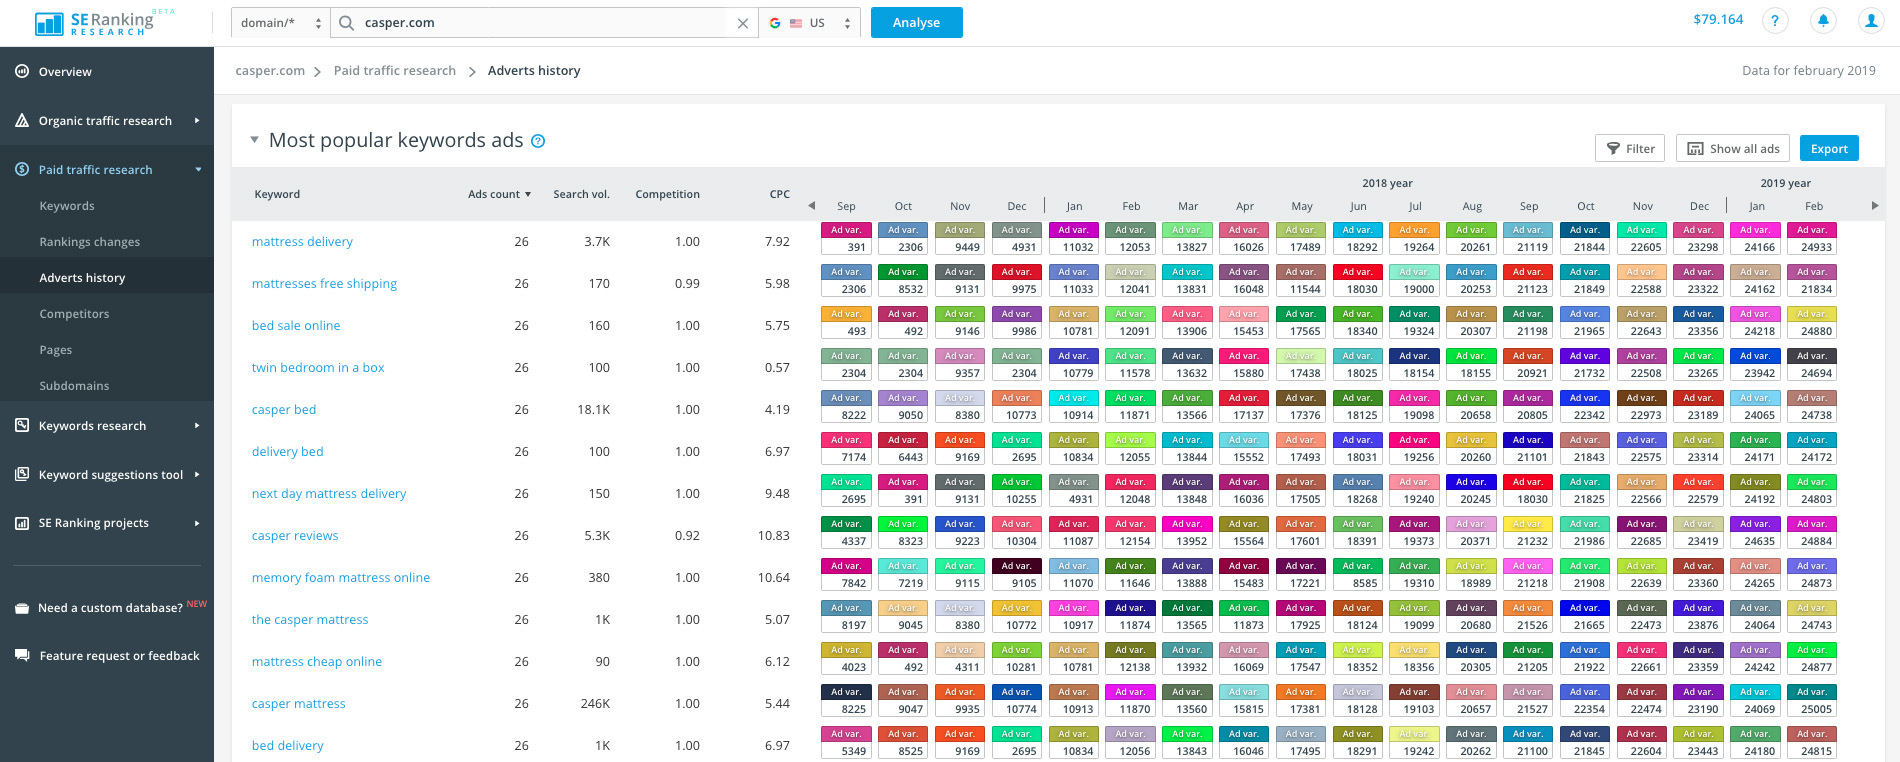This screenshot has width=1900, height=762.
Task: Open Feature request or feedback
Action: point(120,656)
